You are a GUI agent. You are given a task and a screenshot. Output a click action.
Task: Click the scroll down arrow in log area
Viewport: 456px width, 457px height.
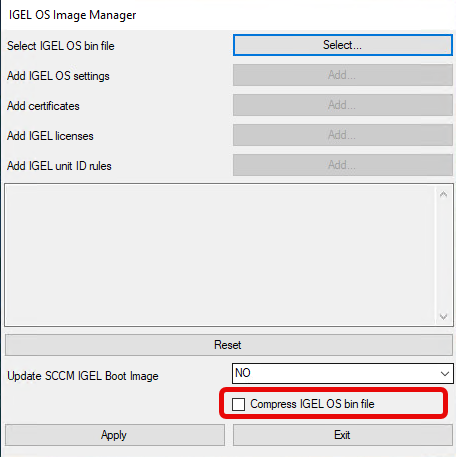(x=443, y=316)
